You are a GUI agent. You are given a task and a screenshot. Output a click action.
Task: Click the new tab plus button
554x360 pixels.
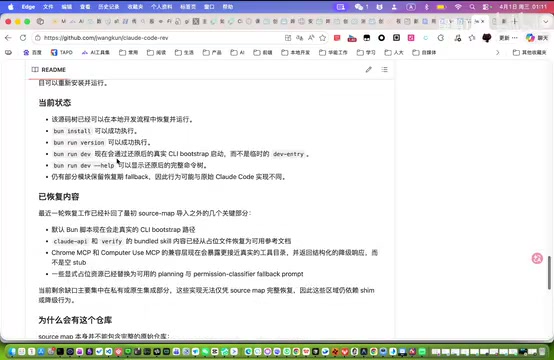(515, 22)
